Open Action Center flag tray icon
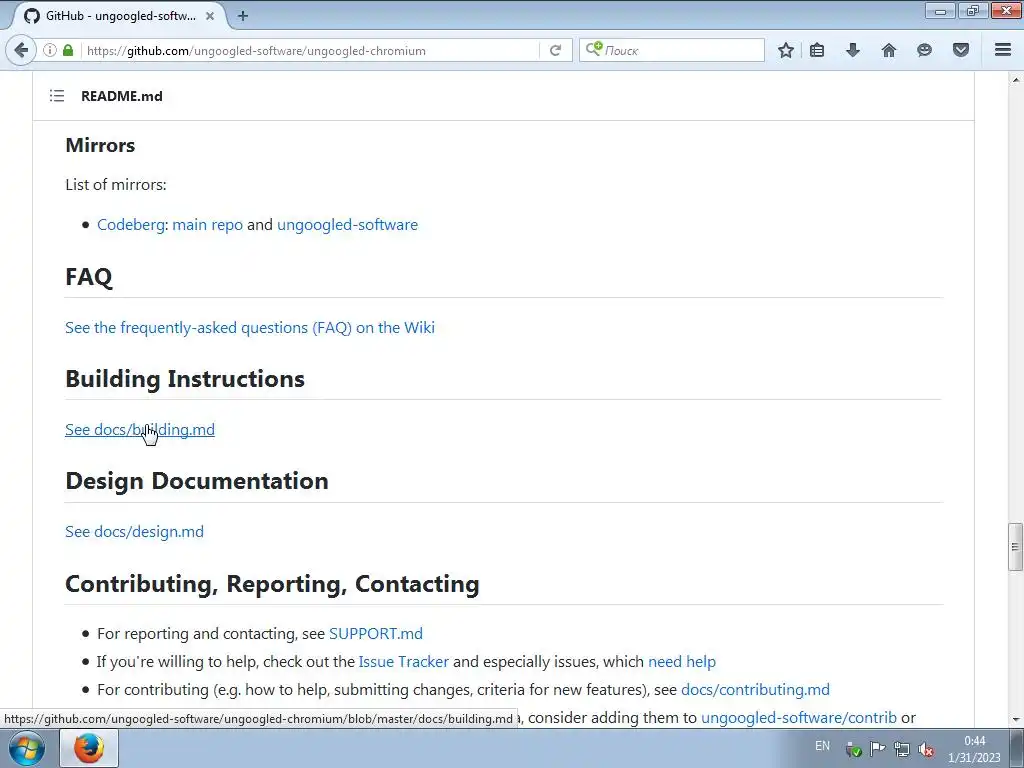 (x=878, y=749)
